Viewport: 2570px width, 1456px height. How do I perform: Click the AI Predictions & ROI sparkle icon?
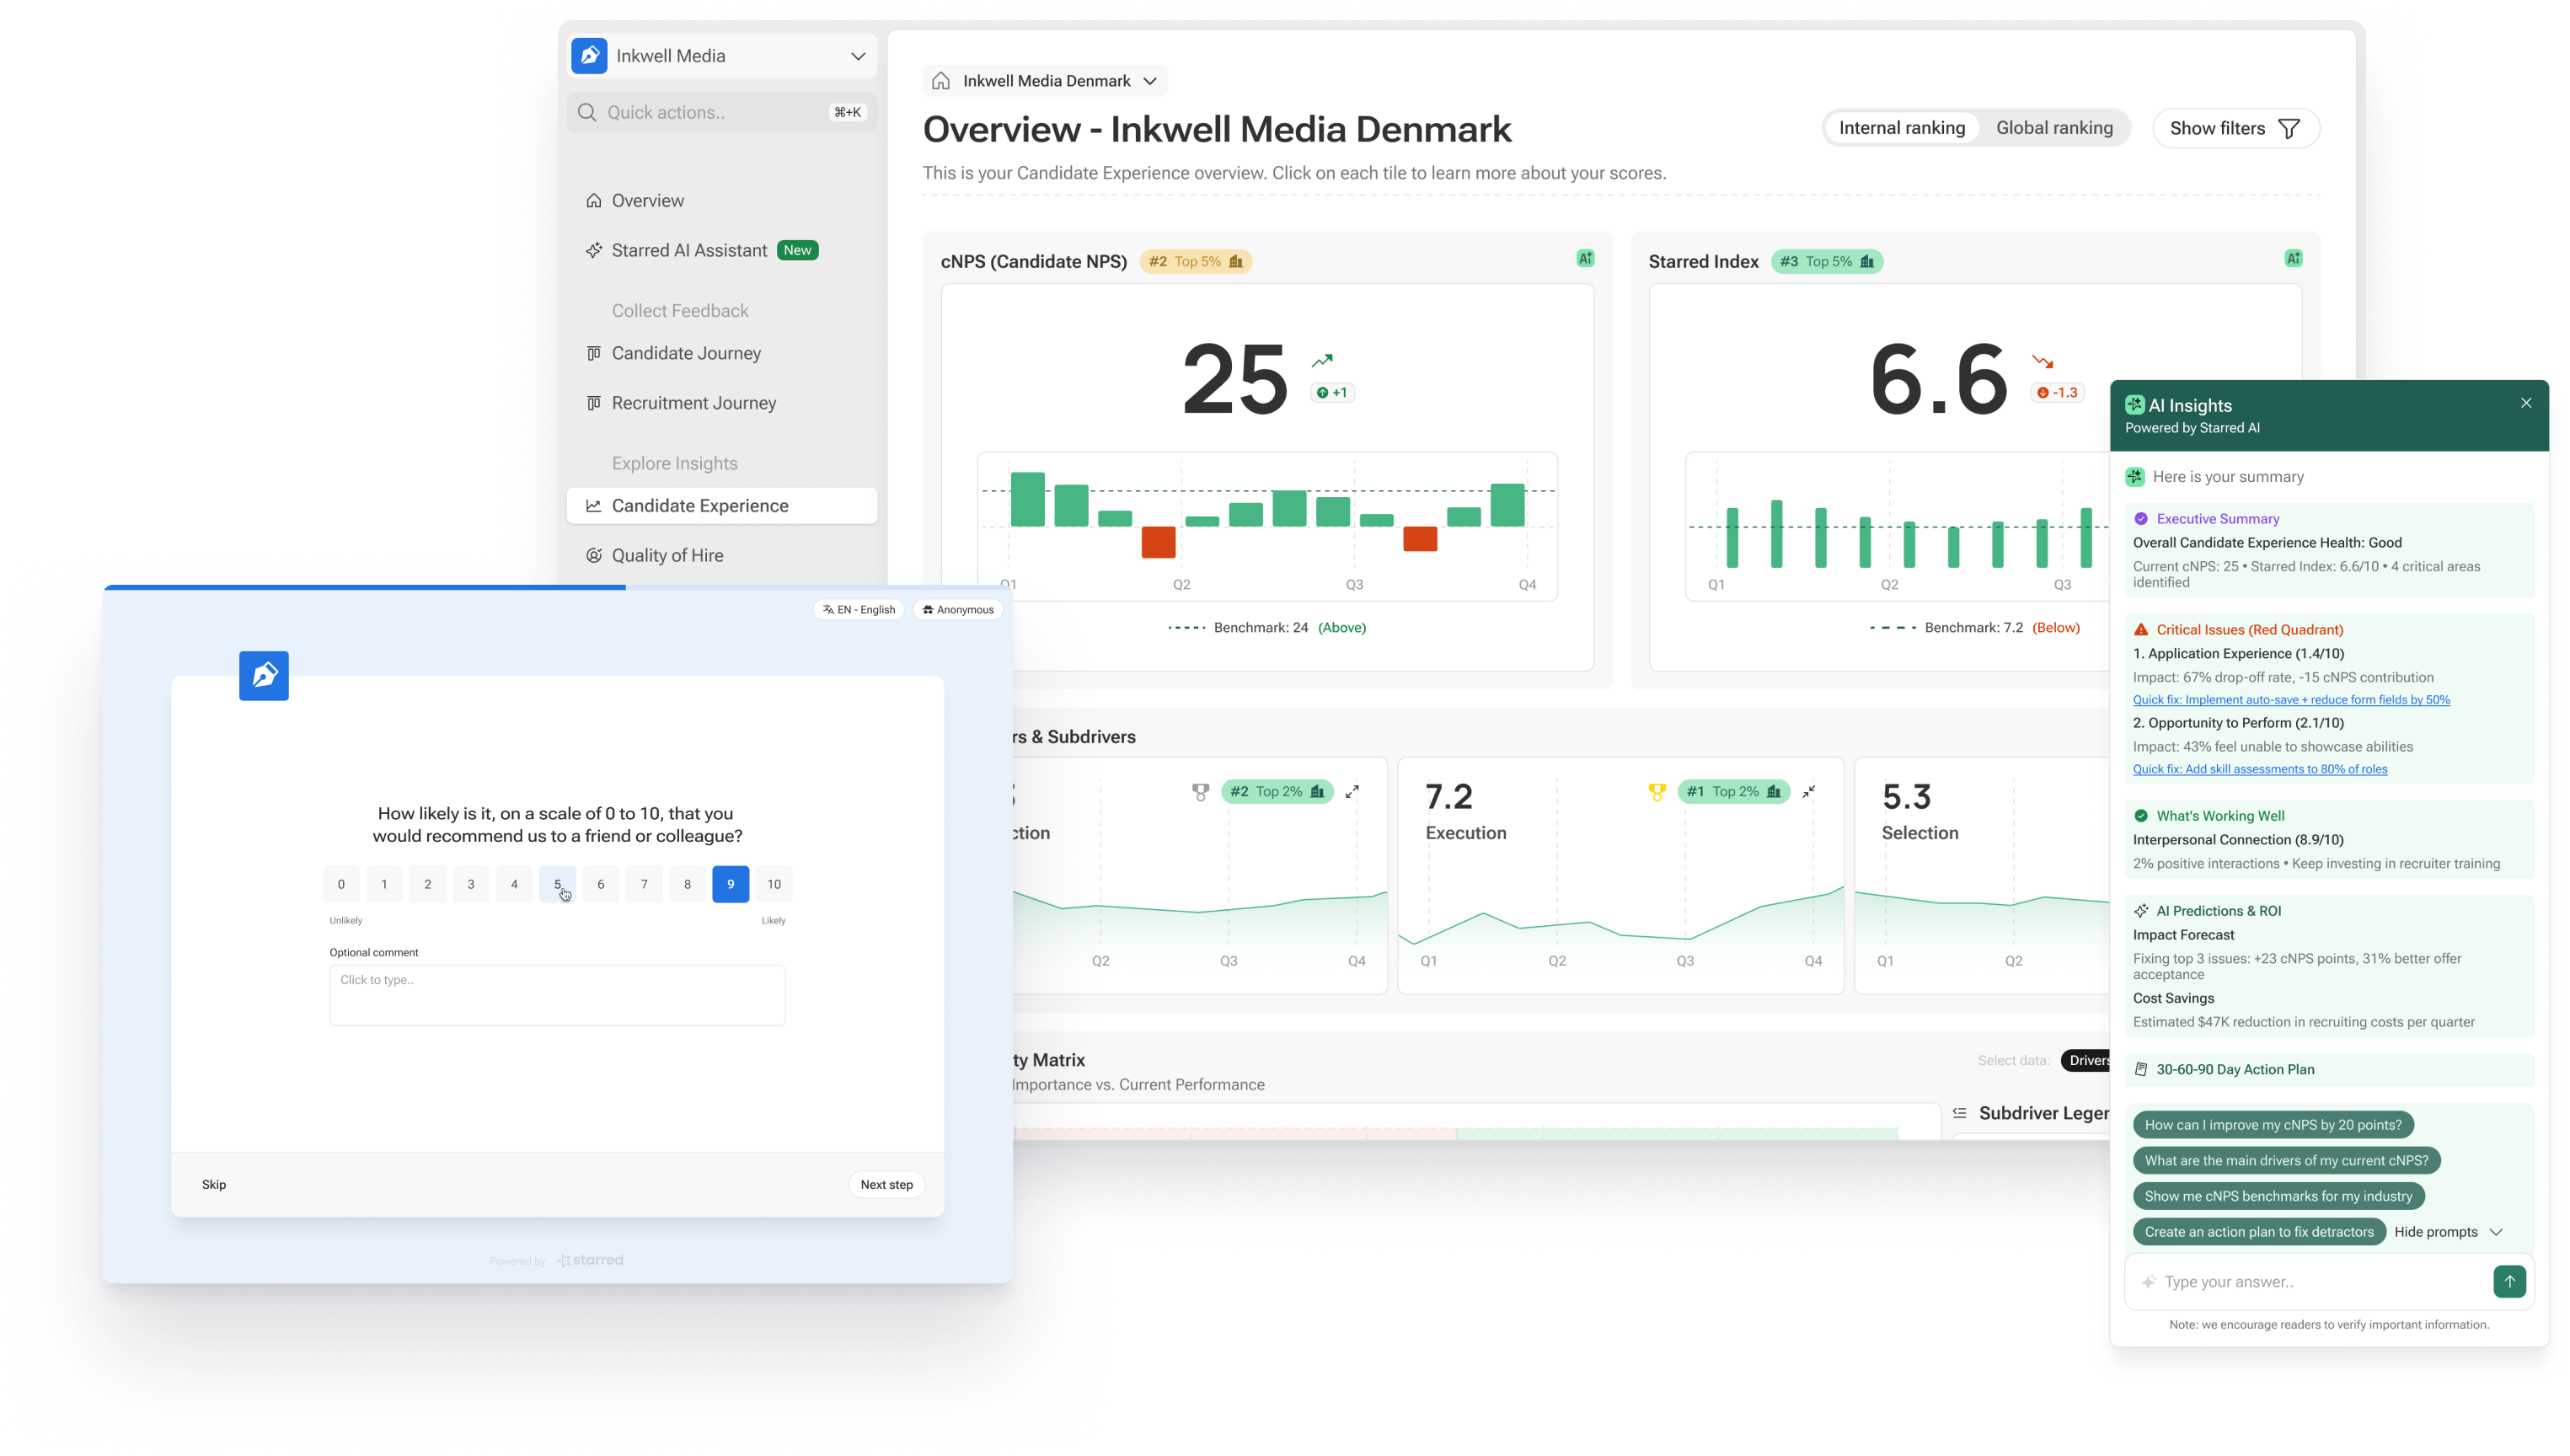[2140, 911]
